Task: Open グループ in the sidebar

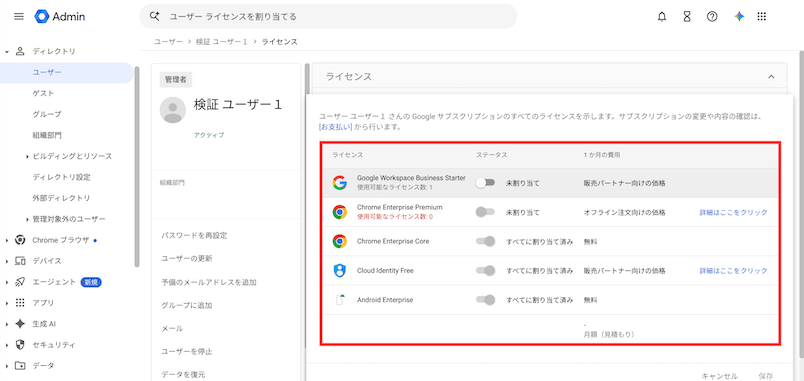Action: pyautogui.click(x=47, y=114)
